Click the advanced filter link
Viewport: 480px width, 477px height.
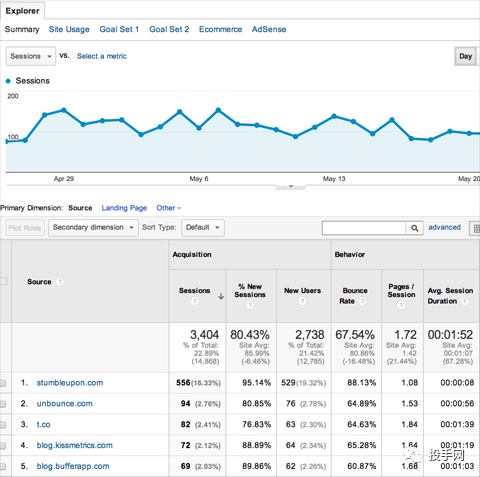[x=444, y=227]
